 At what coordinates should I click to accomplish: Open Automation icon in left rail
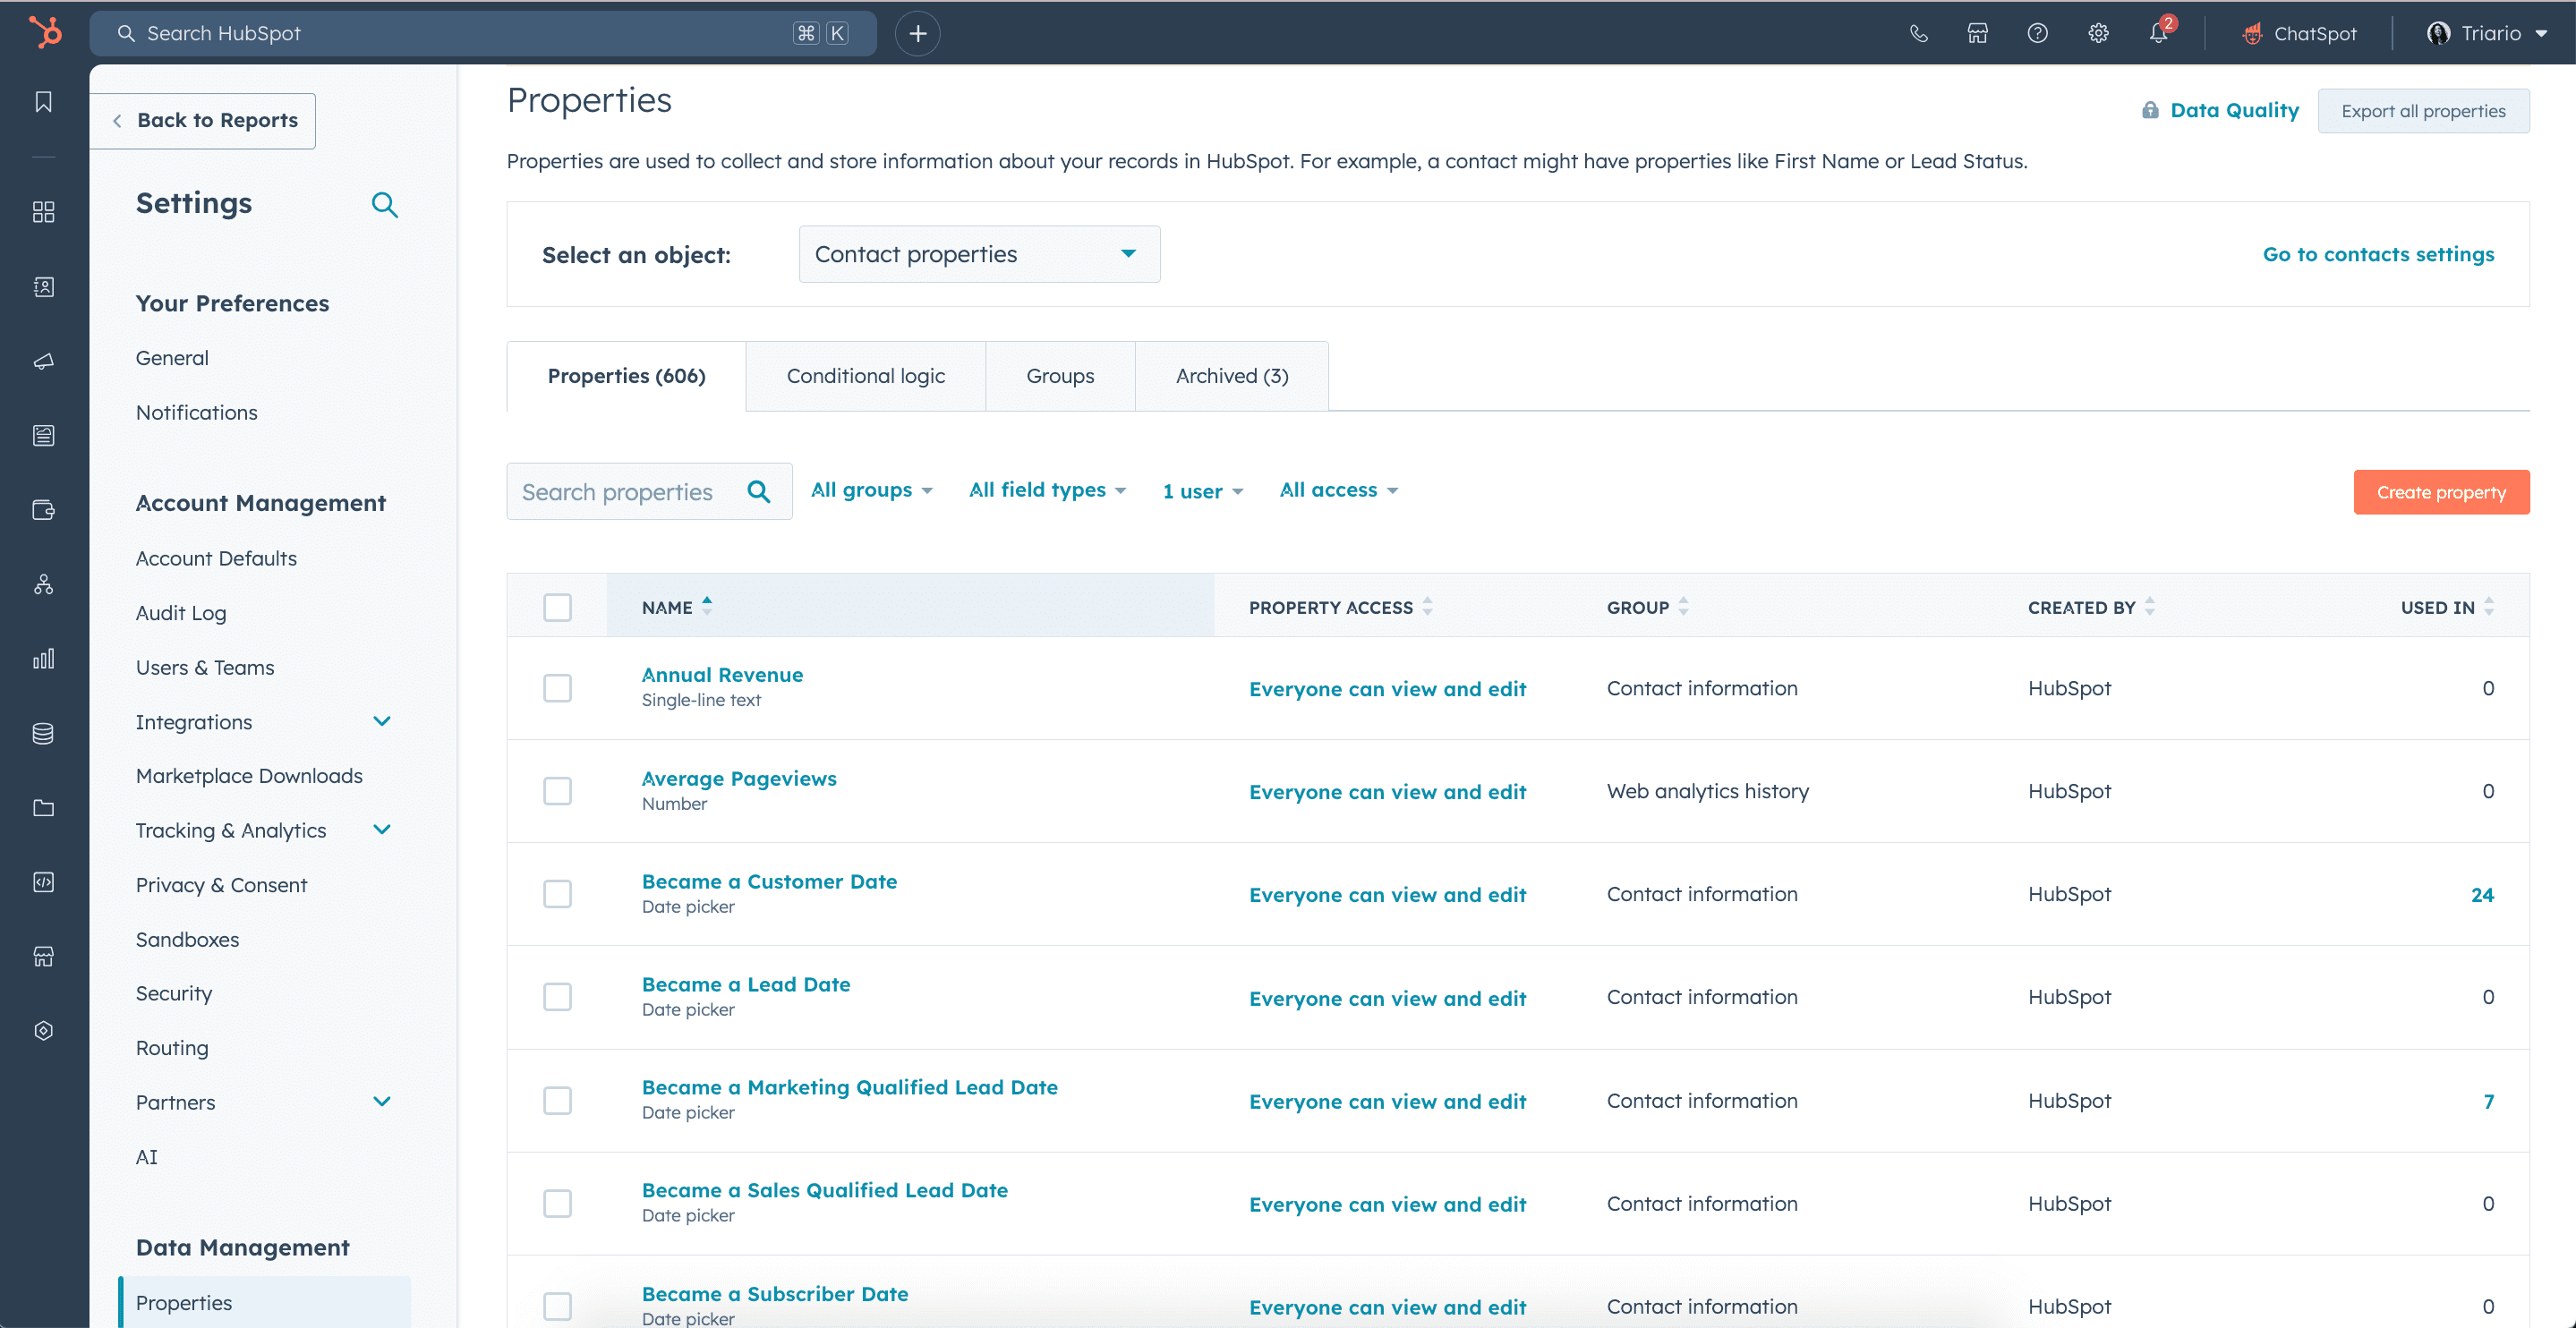pos(44,584)
